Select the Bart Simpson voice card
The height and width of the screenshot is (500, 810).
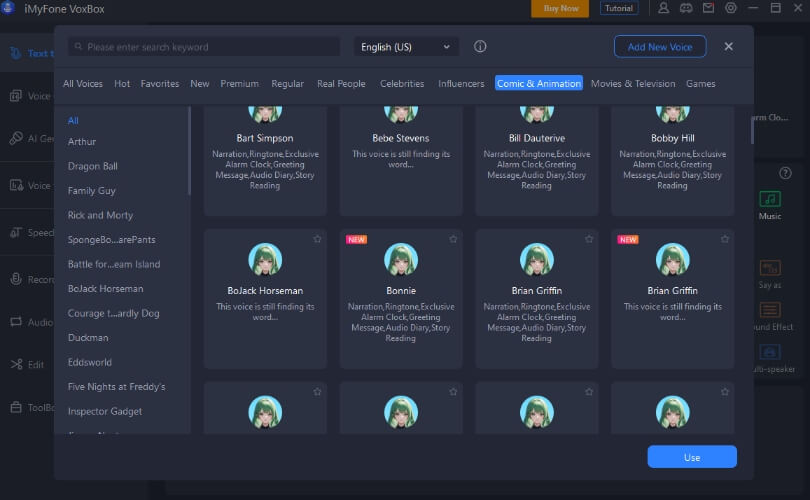(265, 160)
